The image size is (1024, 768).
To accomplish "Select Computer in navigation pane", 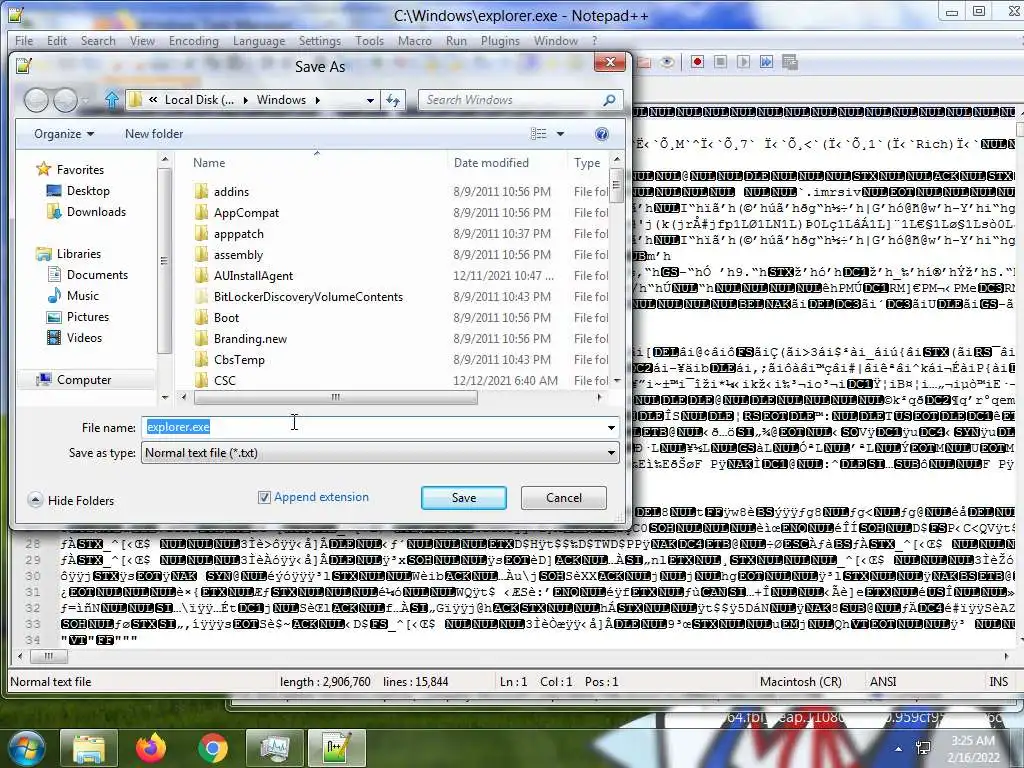I will (x=84, y=379).
